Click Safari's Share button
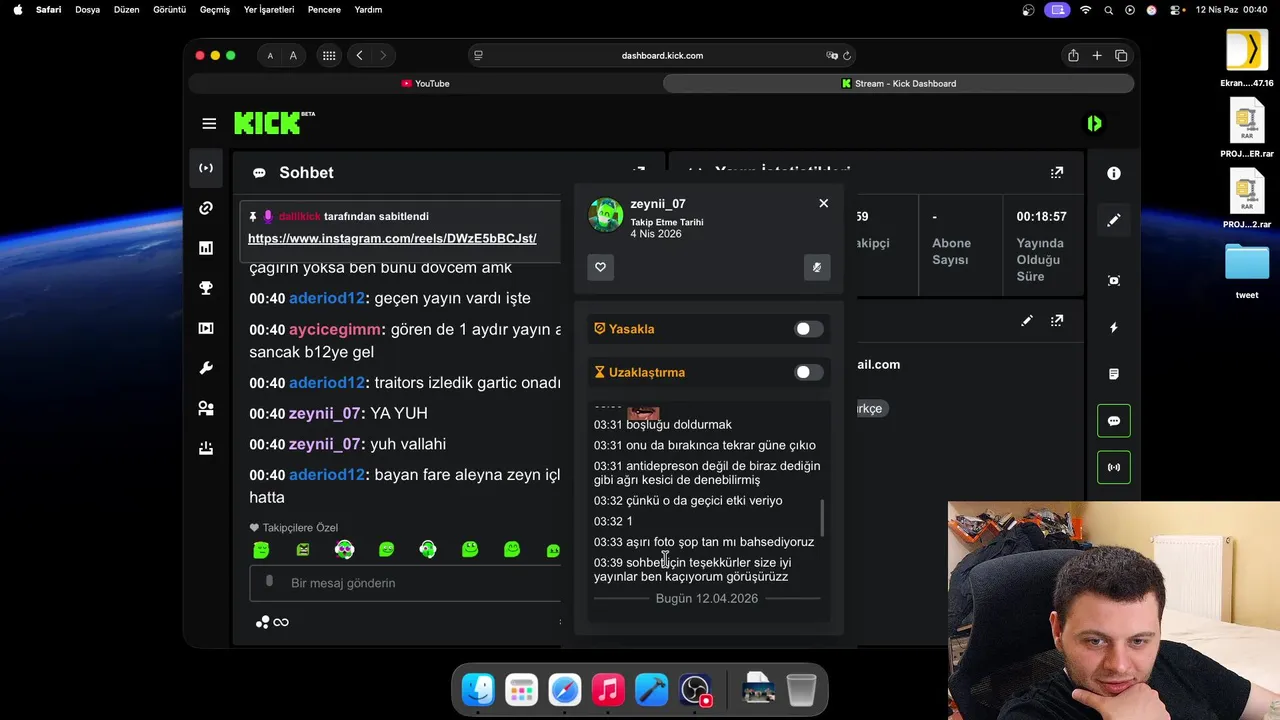Viewport: 1280px width, 720px height. tap(1073, 56)
